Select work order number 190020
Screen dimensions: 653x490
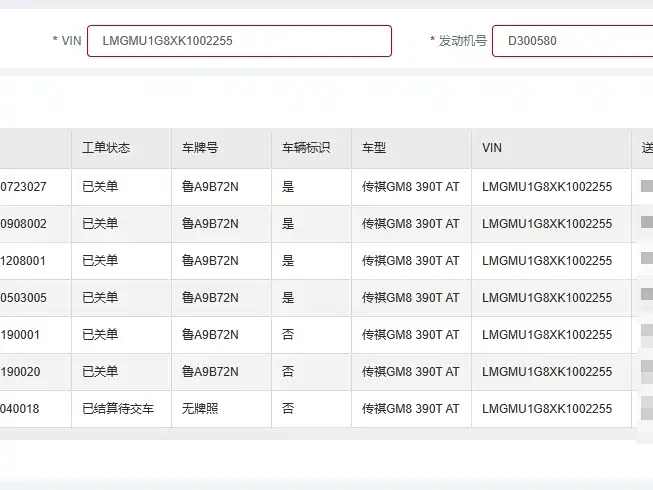coord(20,371)
